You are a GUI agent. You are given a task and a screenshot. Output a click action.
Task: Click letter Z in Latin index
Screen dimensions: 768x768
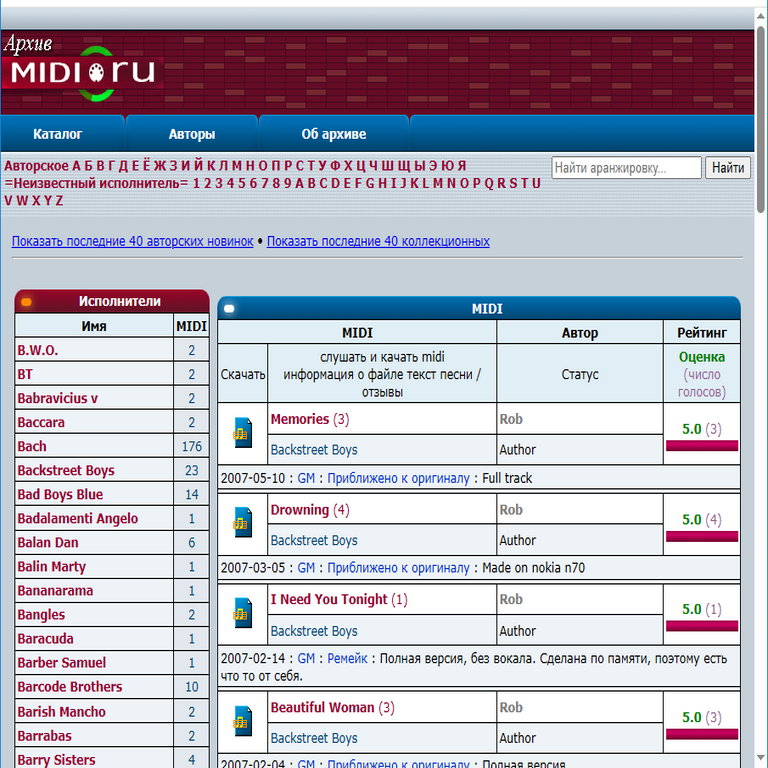click(59, 201)
